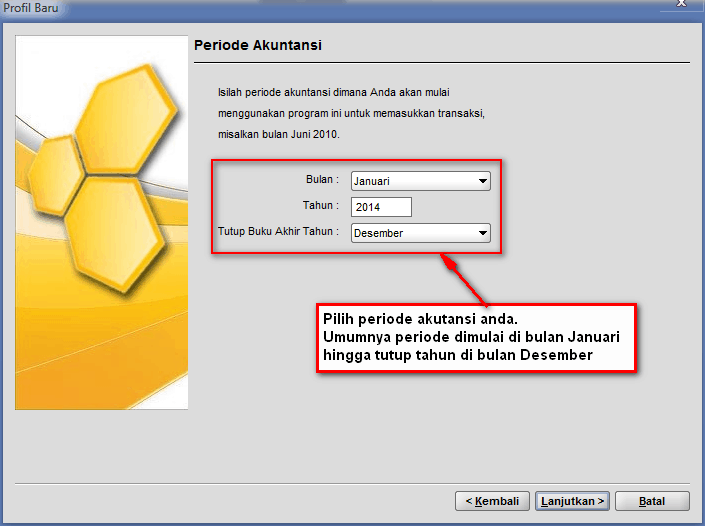Click the Batal cancel button

tap(652, 501)
